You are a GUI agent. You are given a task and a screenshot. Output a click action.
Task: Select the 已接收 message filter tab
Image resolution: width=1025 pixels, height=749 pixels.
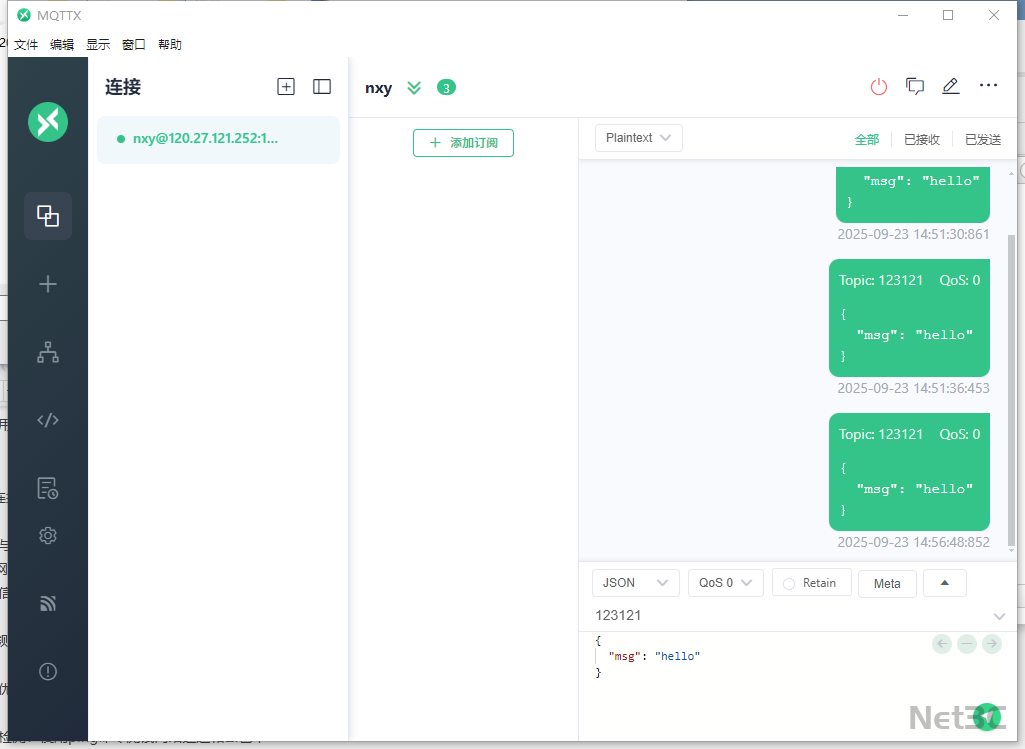(922, 139)
